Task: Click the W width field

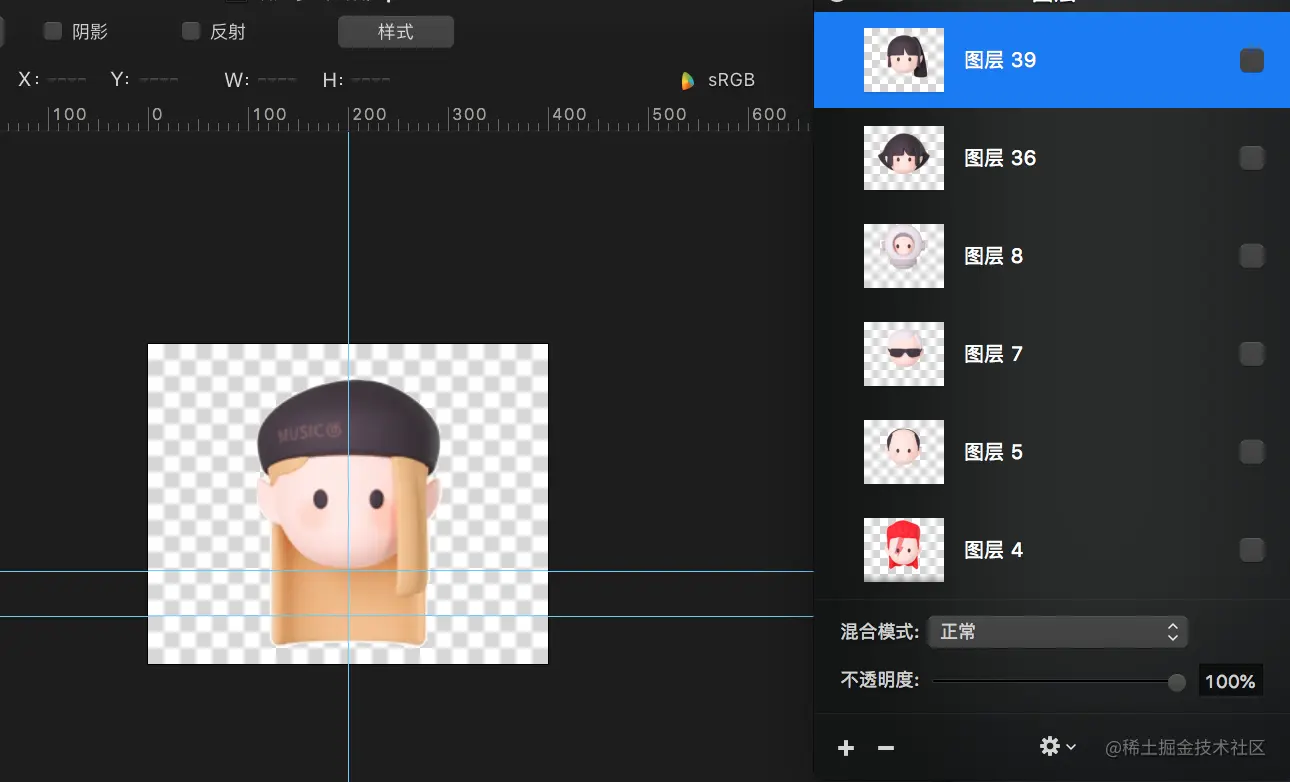Action: [x=277, y=79]
